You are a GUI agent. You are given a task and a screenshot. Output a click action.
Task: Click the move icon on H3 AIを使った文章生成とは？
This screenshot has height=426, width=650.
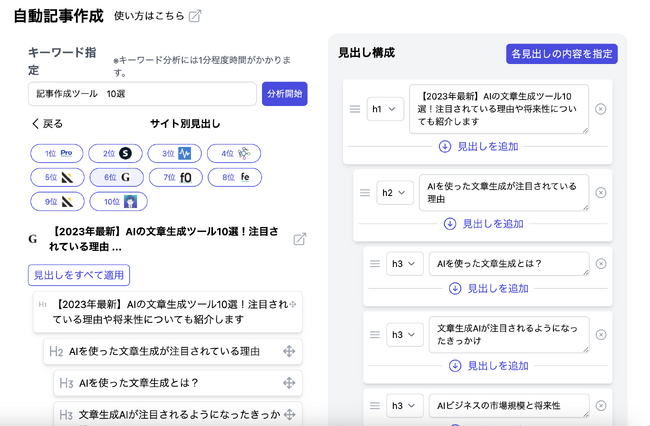(288, 382)
